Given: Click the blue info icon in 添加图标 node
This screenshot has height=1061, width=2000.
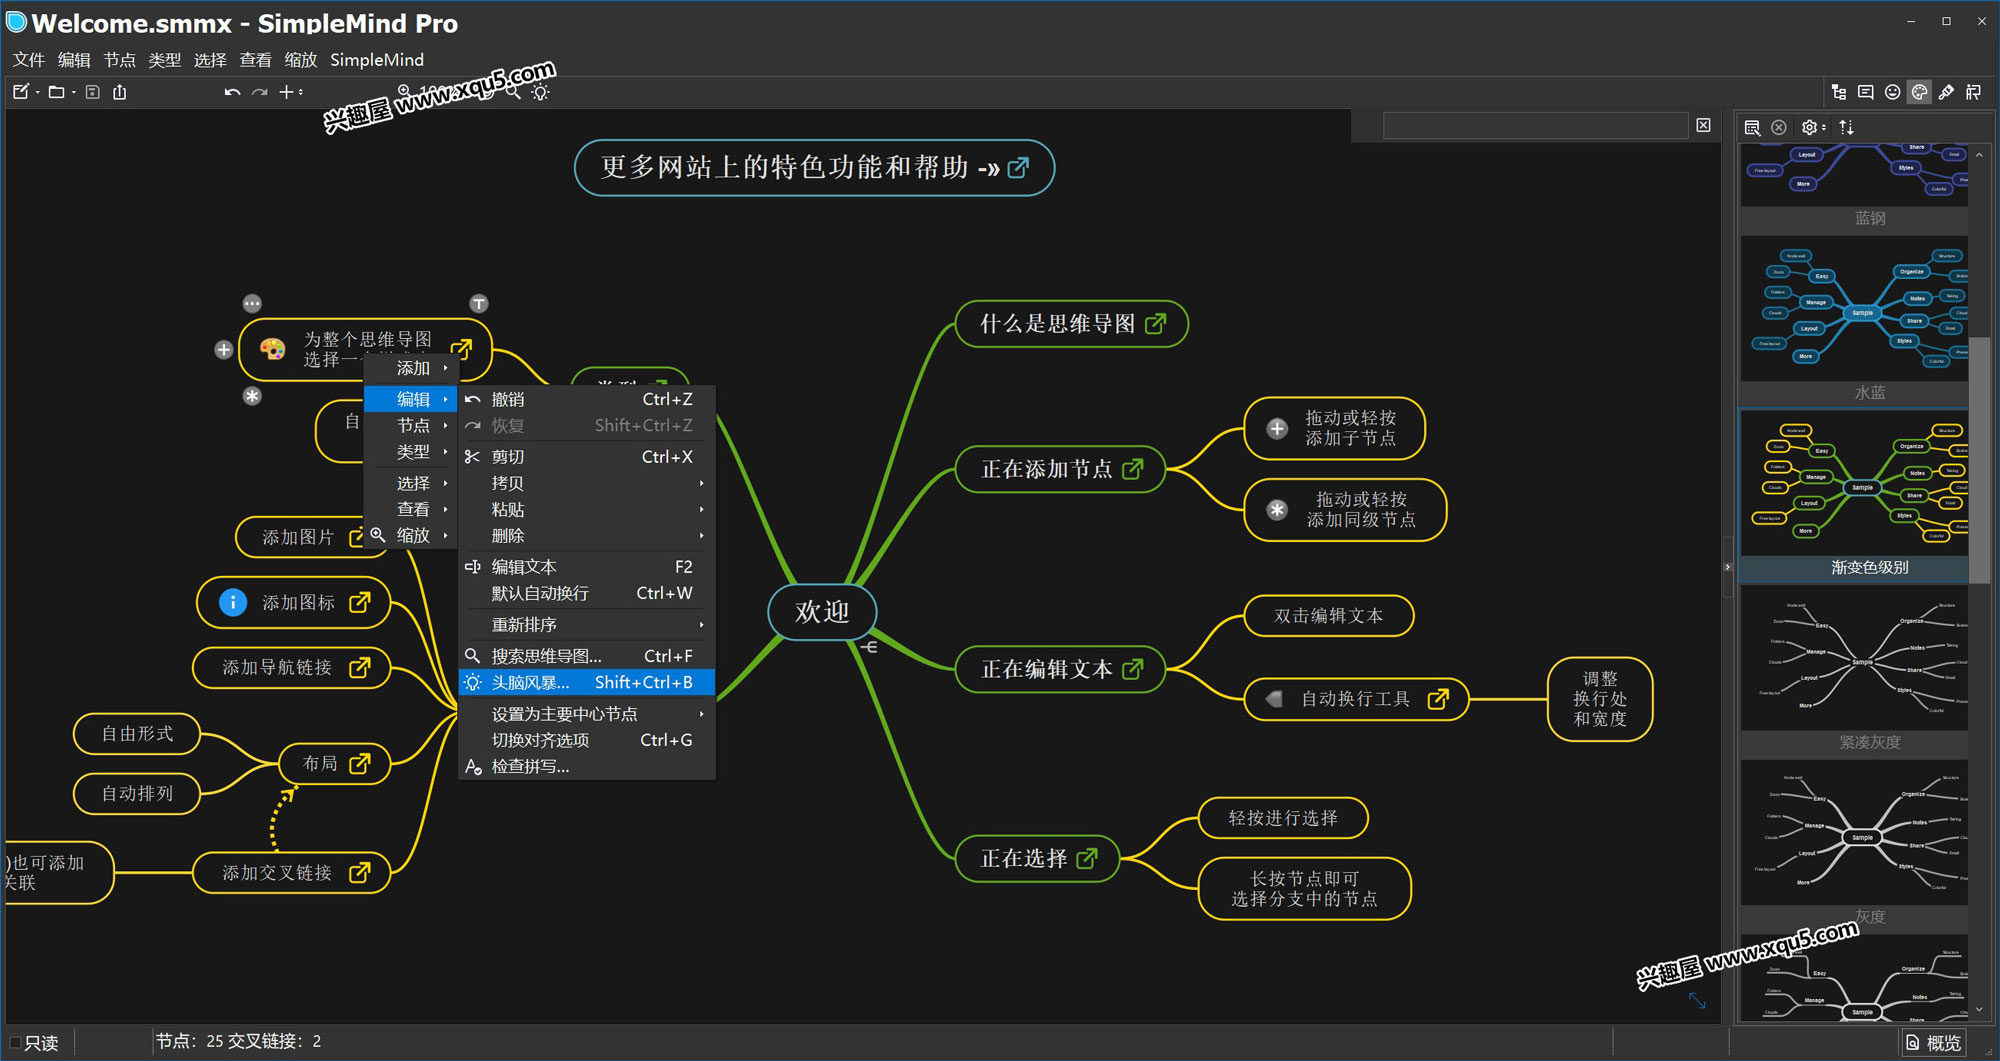Looking at the screenshot, I should coord(232,602).
